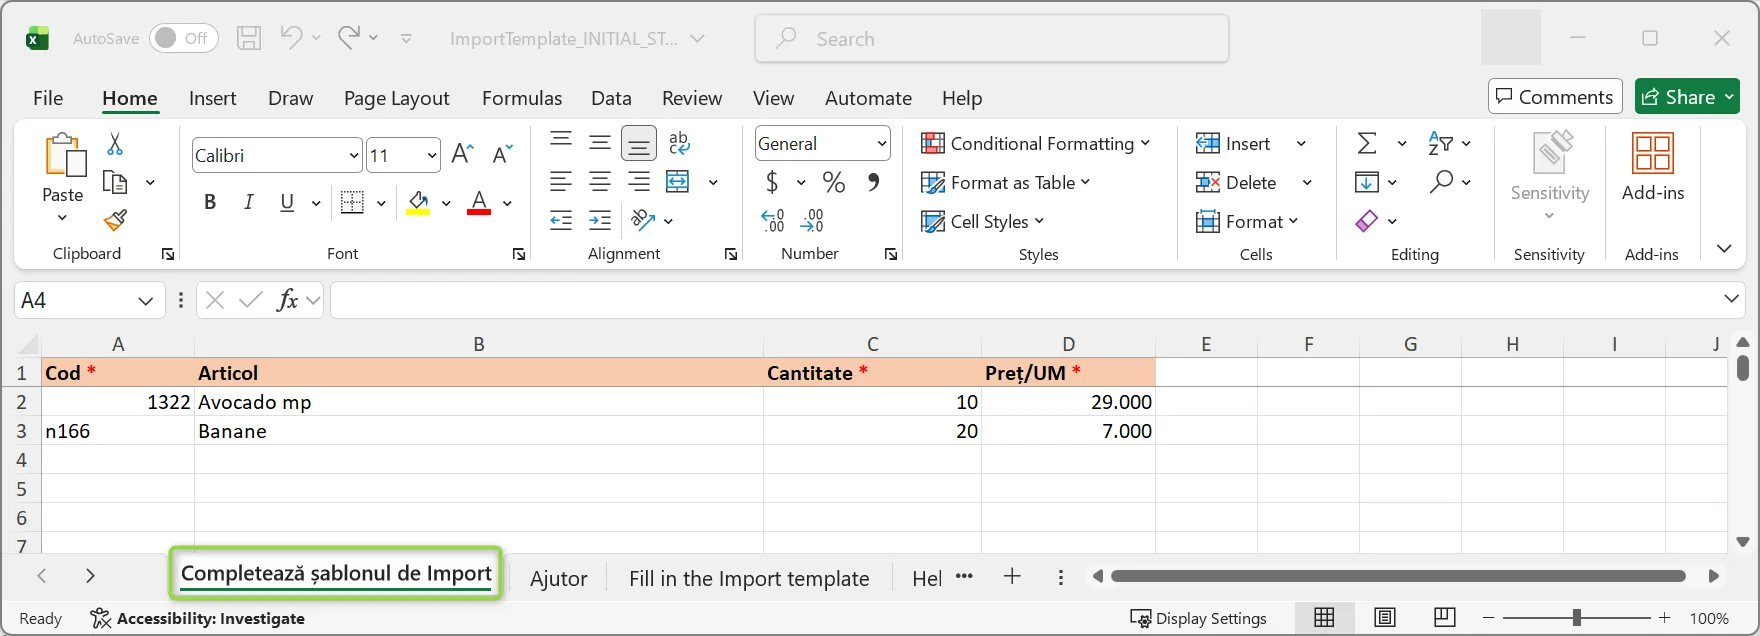Open the font name Calibri dropdown
The image size is (1760, 636).
click(x=354, y=155)
